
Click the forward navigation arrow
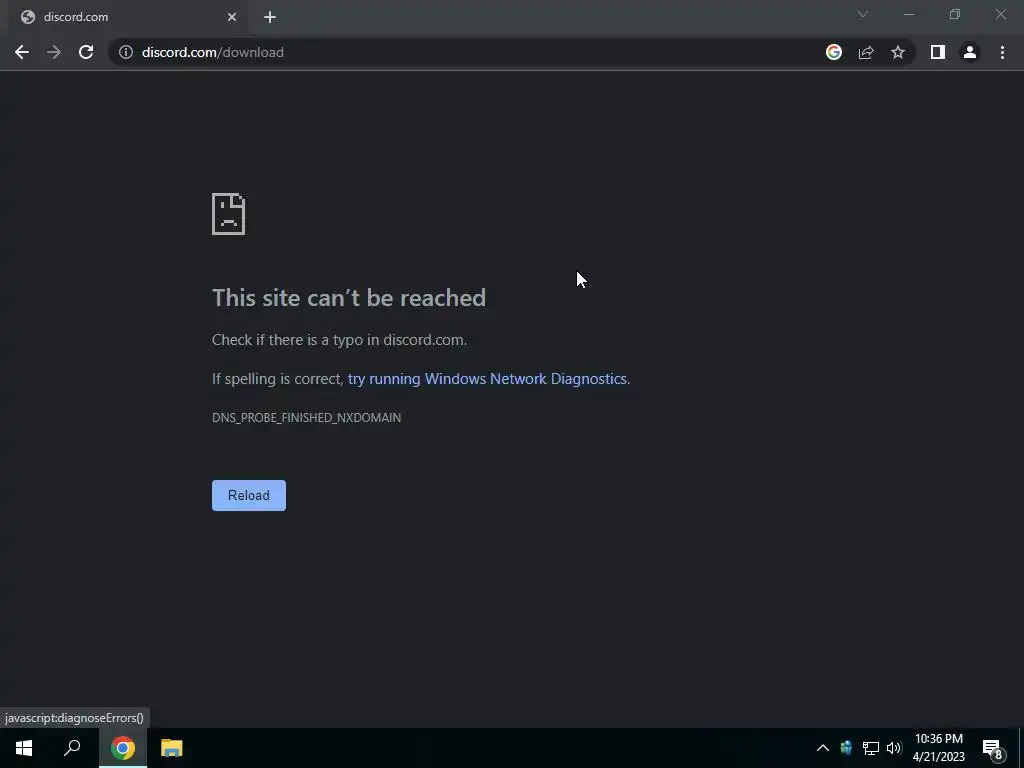pos(54,52)
